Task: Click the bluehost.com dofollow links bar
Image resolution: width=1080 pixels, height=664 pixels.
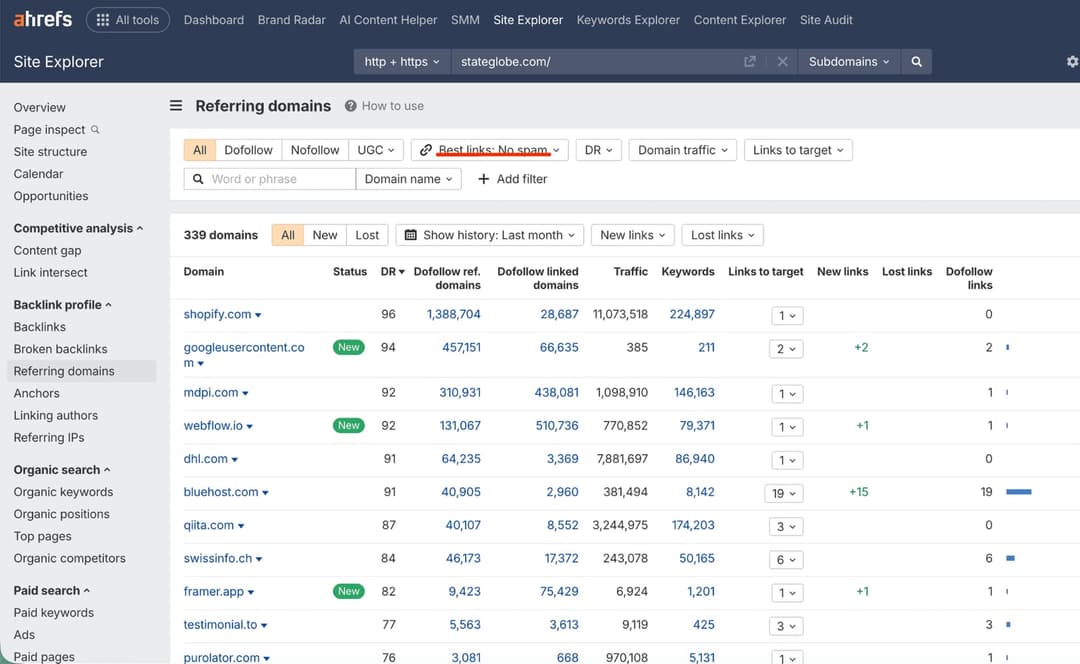Action: [x=1019, y=492]
